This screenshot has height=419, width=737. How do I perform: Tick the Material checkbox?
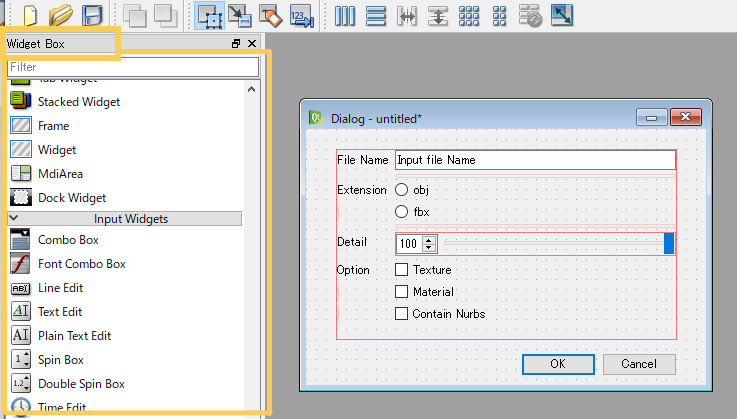(x=401, y=292)
